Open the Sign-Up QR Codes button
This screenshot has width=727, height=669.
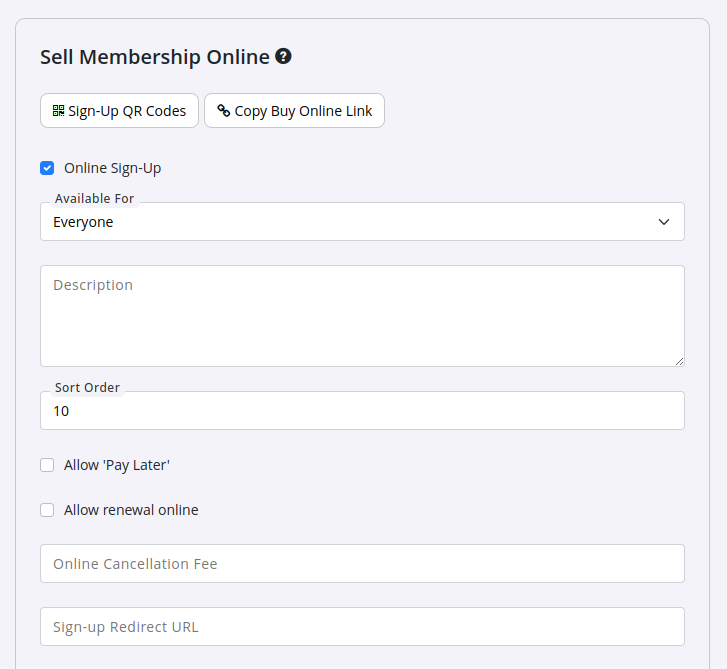(x=119, y=111)
